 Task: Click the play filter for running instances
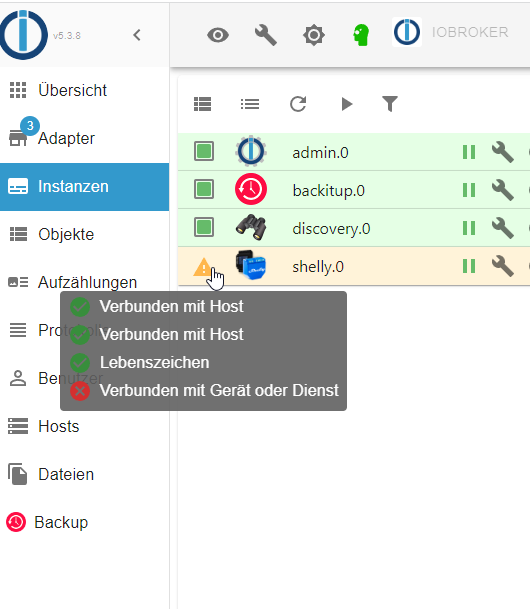tap(346, 104)
